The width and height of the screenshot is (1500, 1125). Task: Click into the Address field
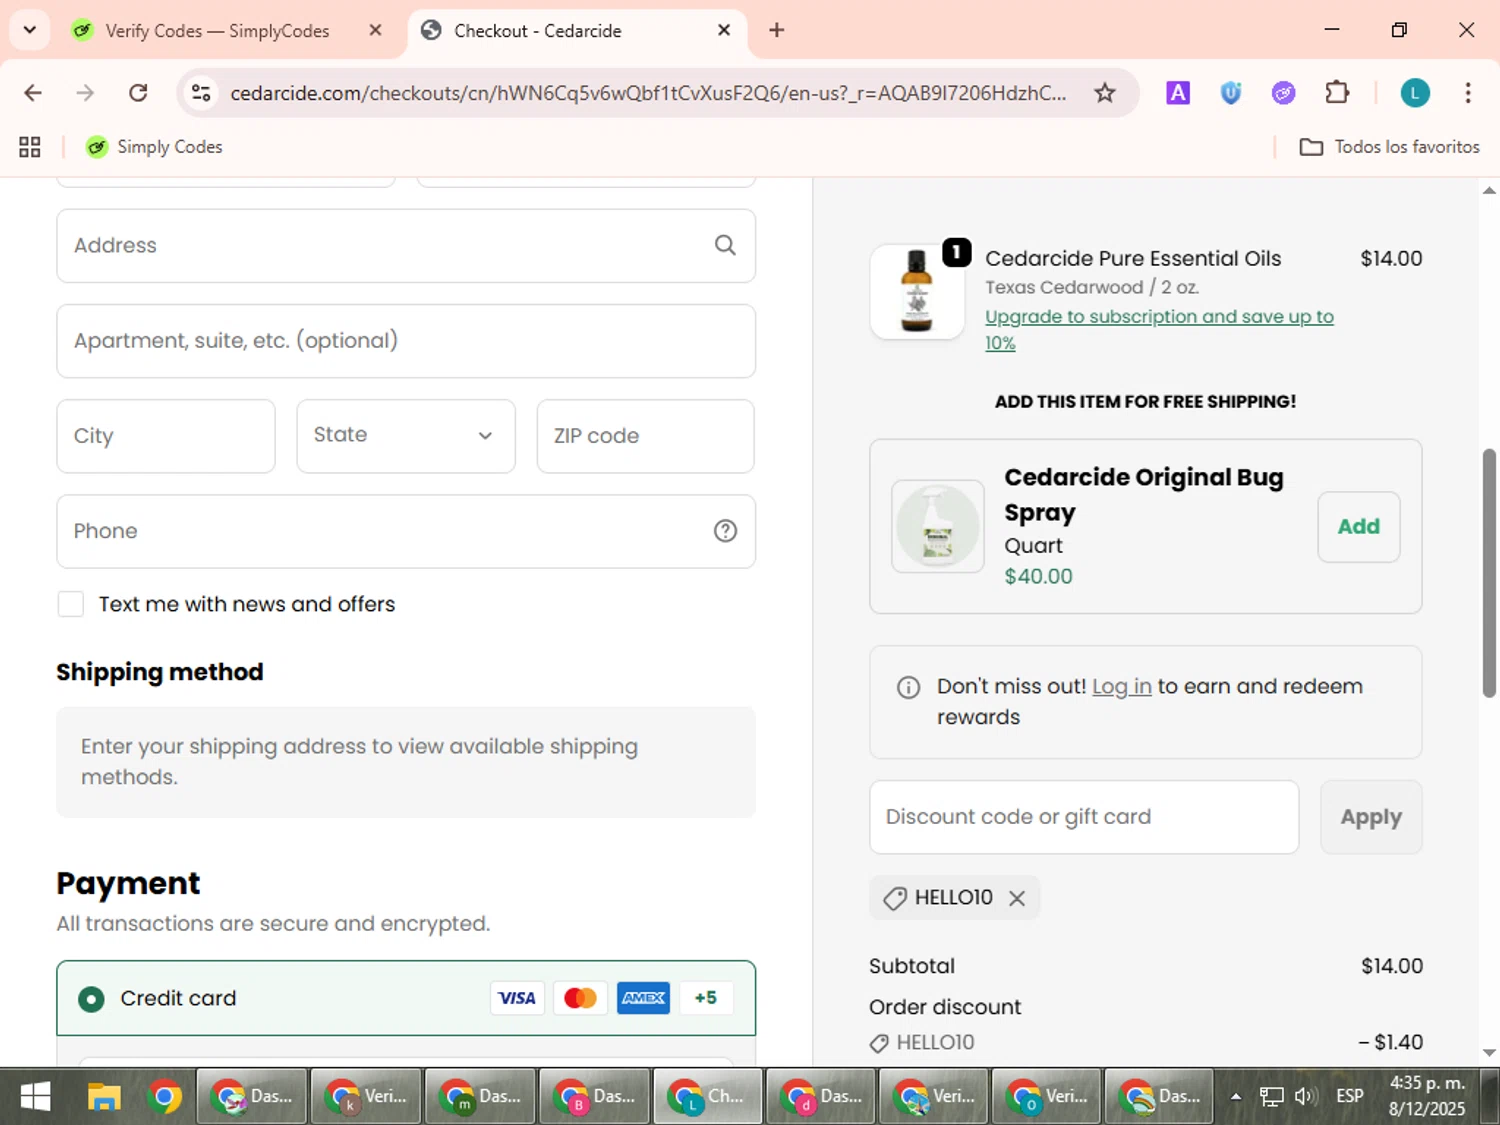point(406,245)
